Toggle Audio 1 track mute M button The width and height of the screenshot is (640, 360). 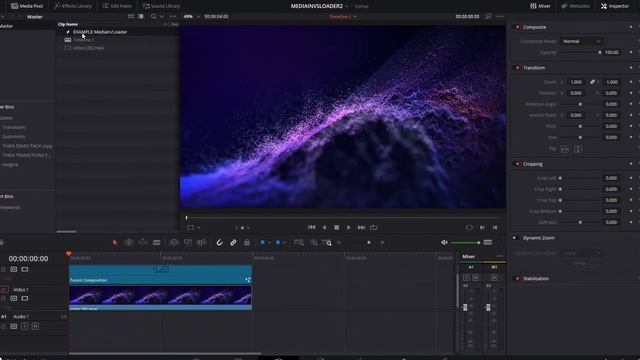point(36,326)
